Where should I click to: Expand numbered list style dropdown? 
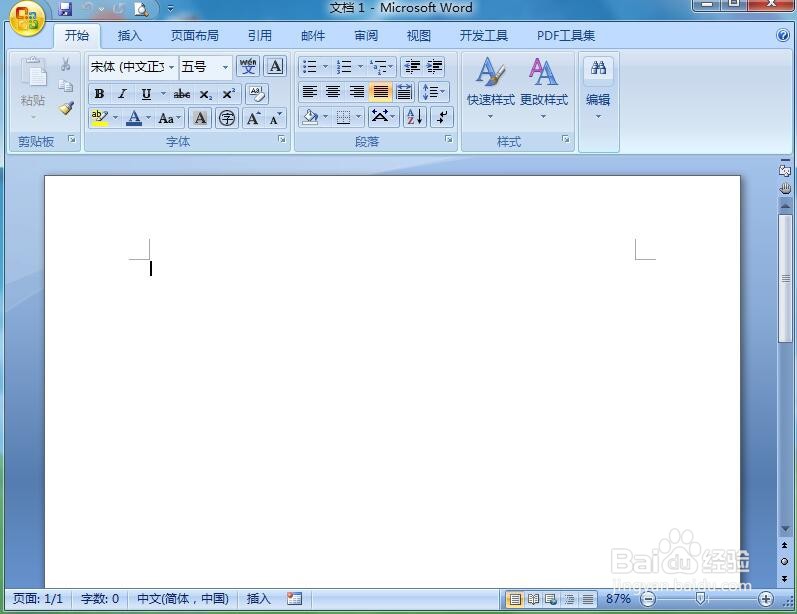pyautogui.click(x=360, y=67)
